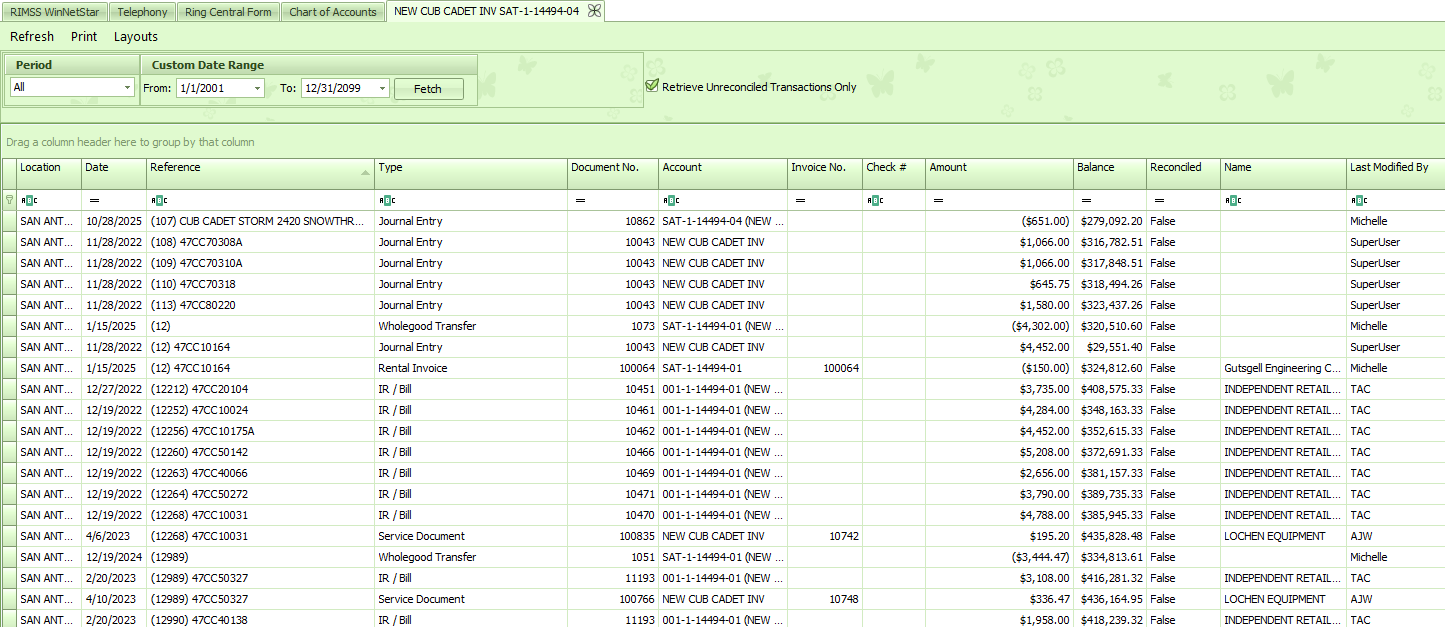Open Check # column filter operator icon
This screenshot has width=1445, height=627.
click(876, 200)
